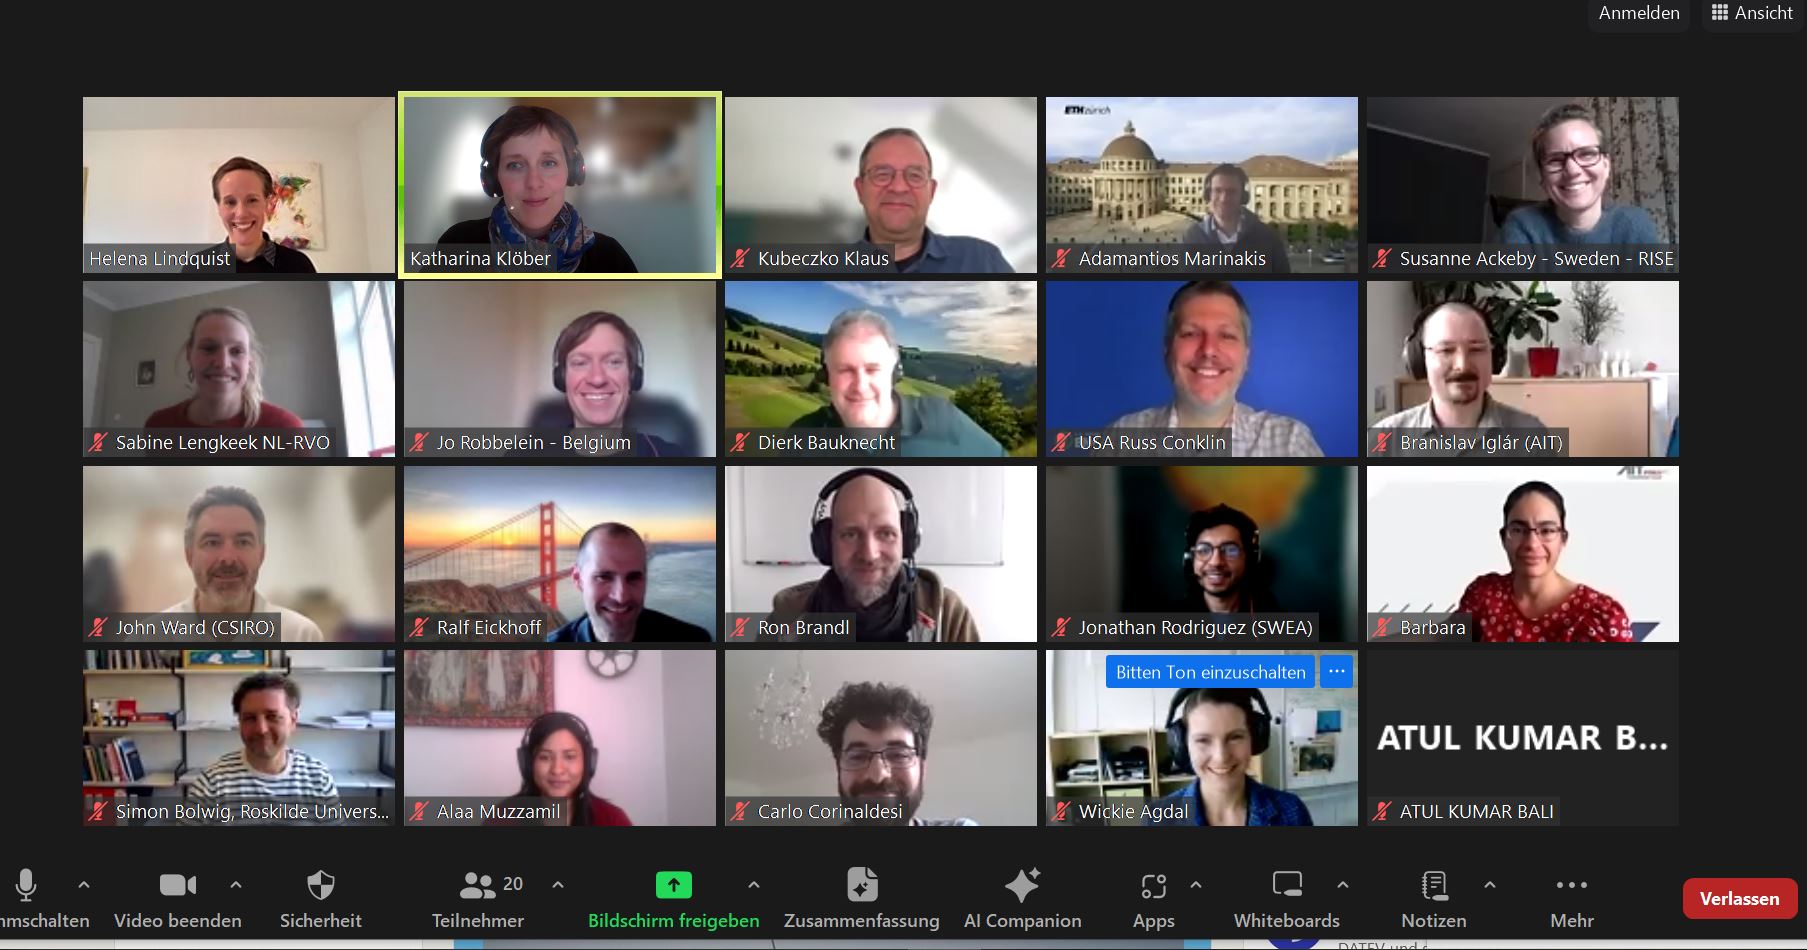Click Bitten Ton einzuschalten on Wickie's tile
The image size is (1807, 950).
[1210, 672]
